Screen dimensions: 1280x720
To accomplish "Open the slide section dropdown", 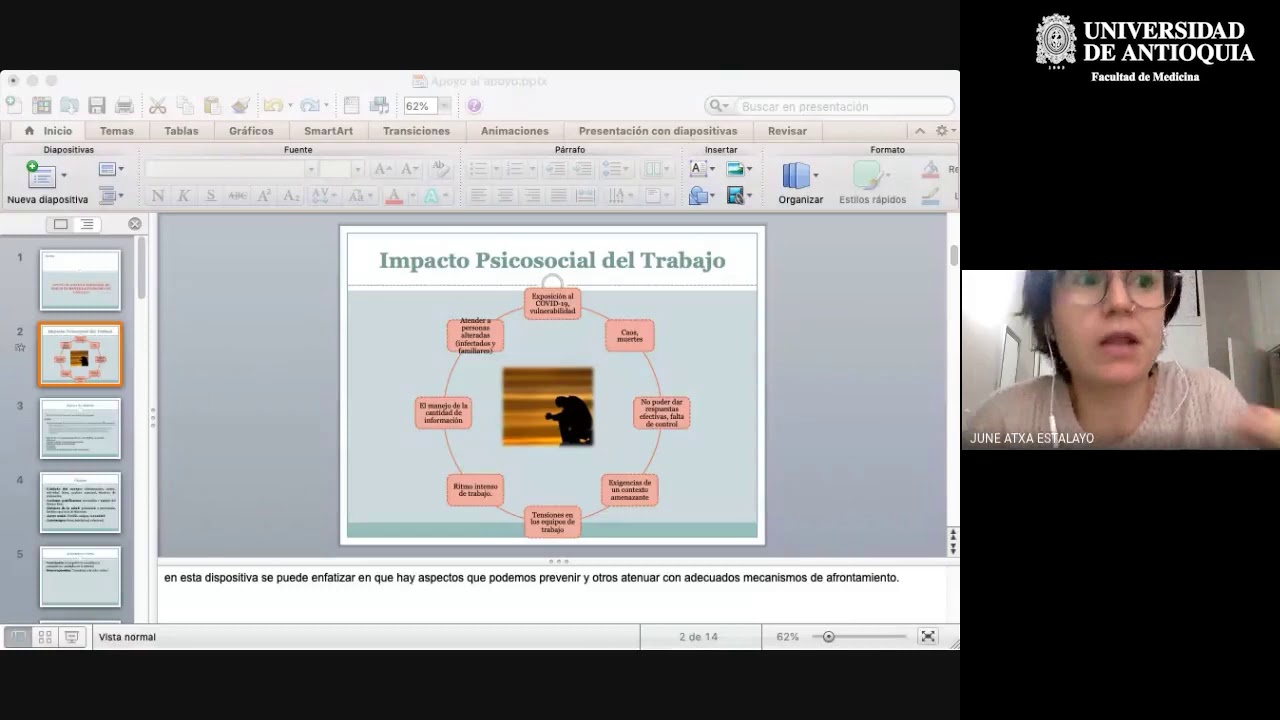I will click(x=111, y=196).
